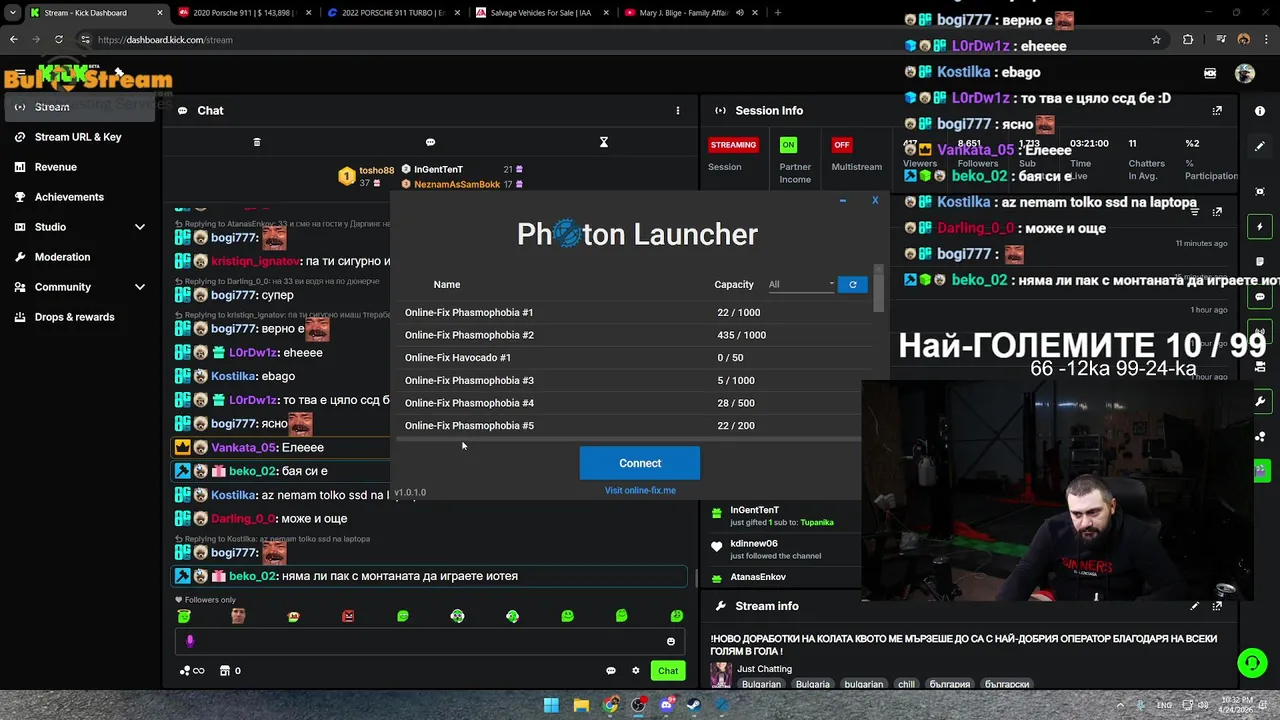The image size is (1280, 720).
Task: Bookmark this page with star icon
Action: pyautogui.click(x=1156, y=40)
